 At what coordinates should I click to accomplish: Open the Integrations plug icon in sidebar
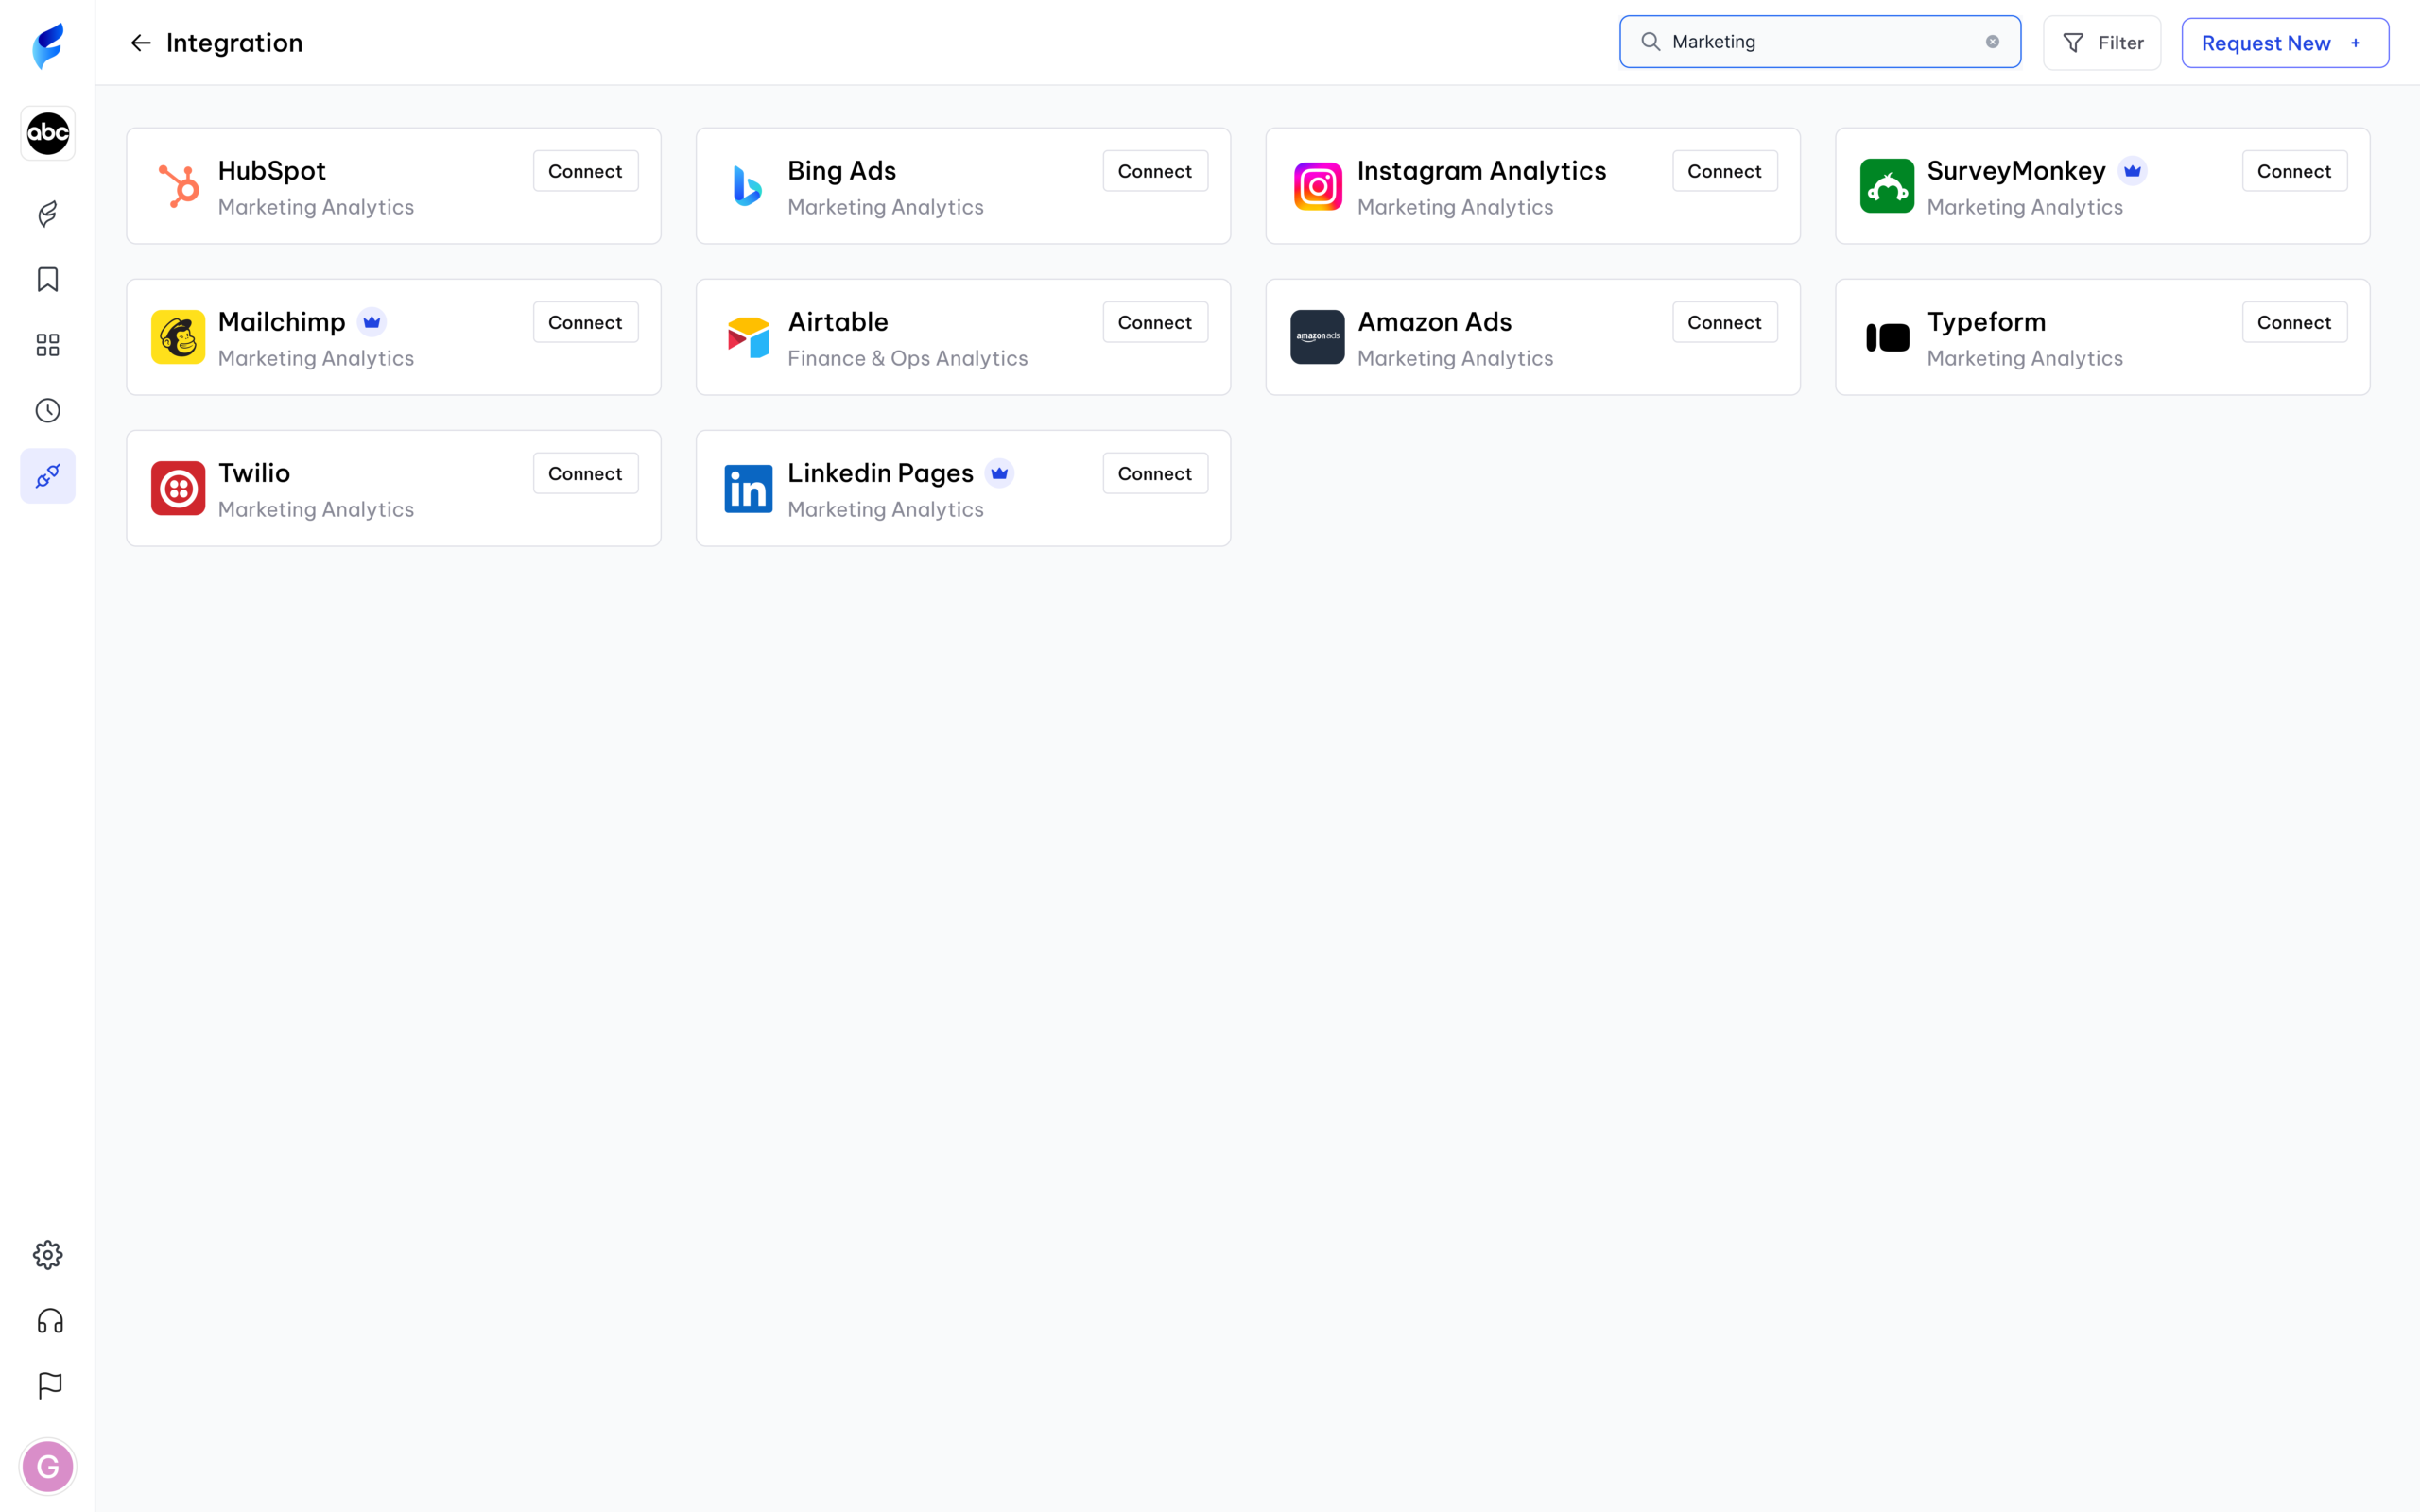(x=47, y=476)
